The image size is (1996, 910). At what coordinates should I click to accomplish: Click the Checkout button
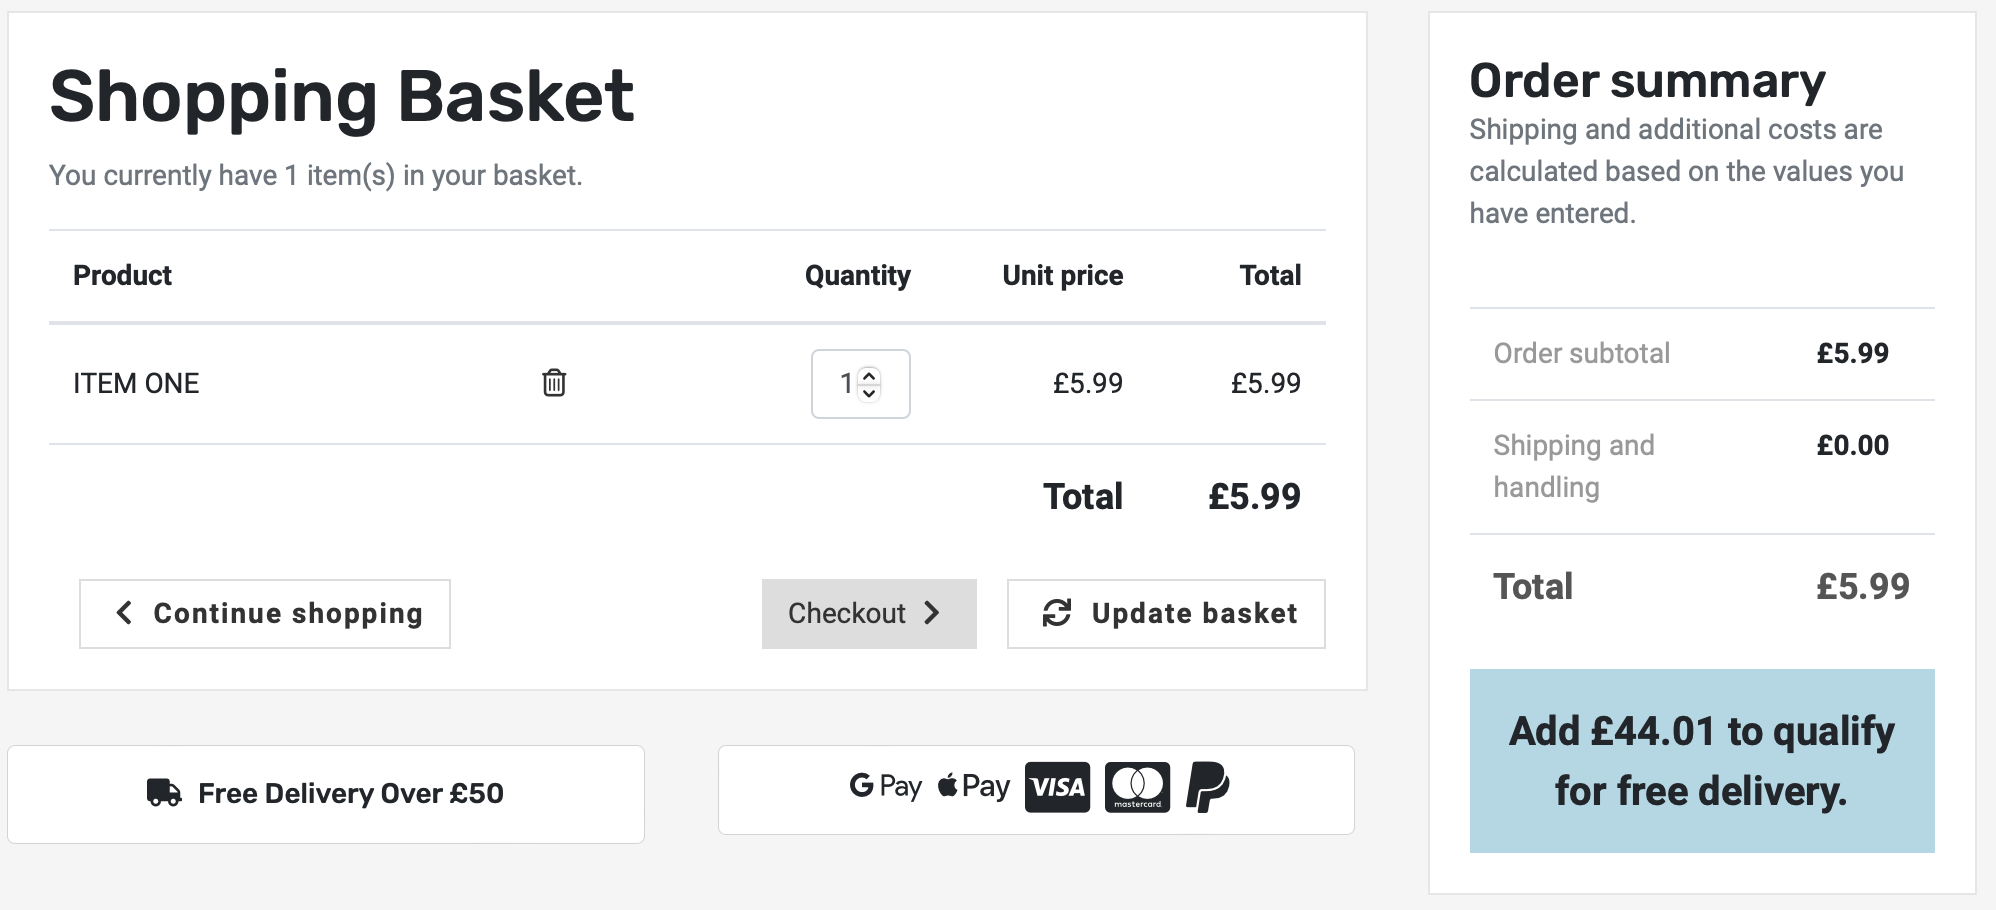pos(869,614)
